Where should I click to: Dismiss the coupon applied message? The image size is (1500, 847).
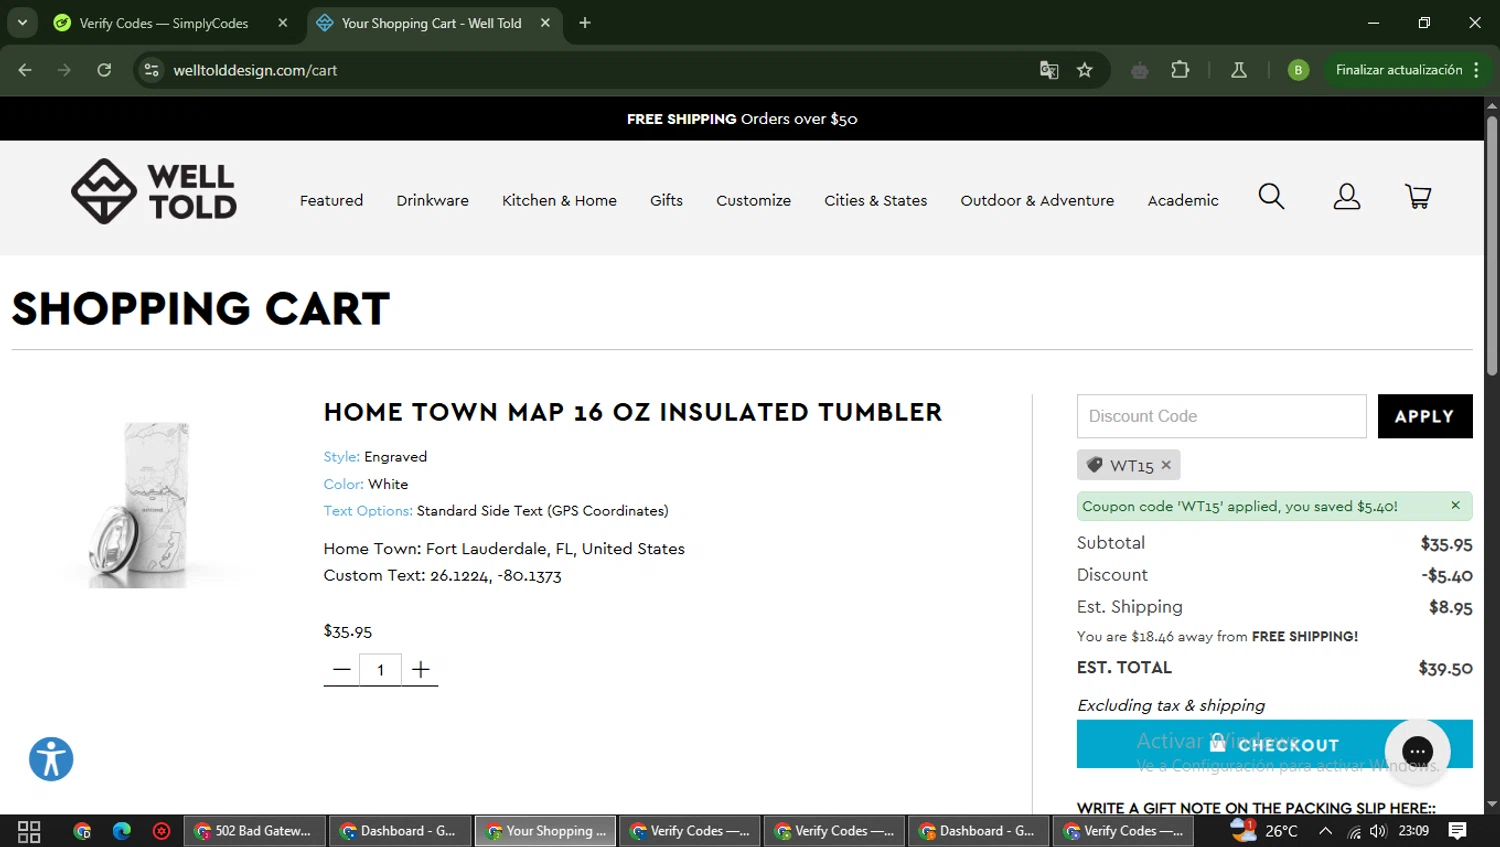pos(1456,505)
